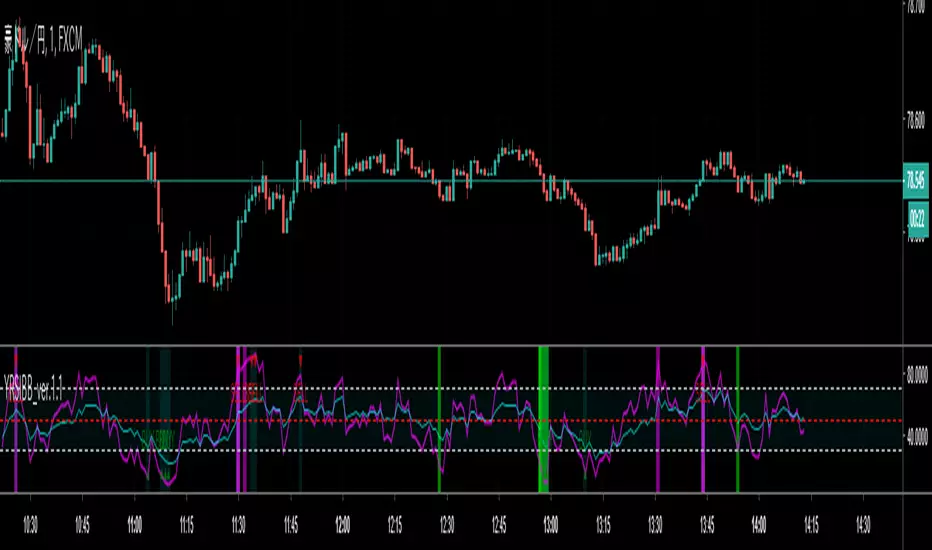Click the 13:00 time axis label
The width and height of the screenshot is (932, 550).
(550, 525)
